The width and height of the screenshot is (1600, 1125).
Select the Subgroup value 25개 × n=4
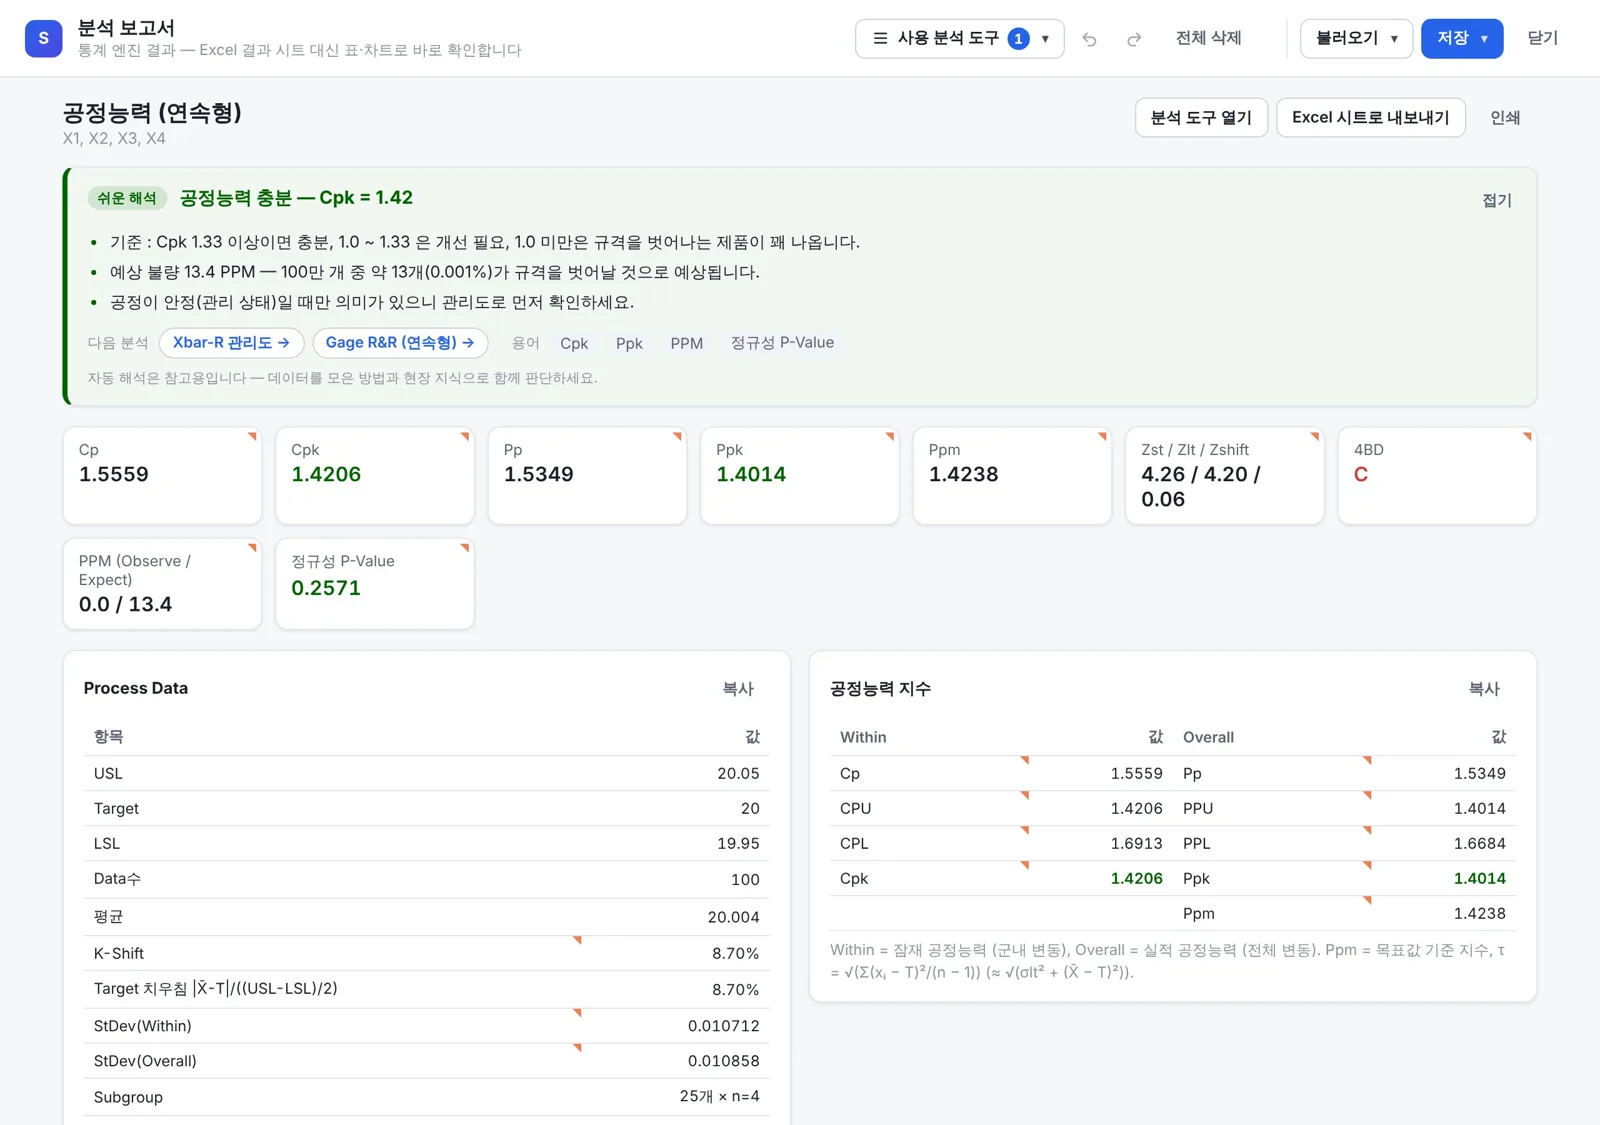pos(719,1096)
